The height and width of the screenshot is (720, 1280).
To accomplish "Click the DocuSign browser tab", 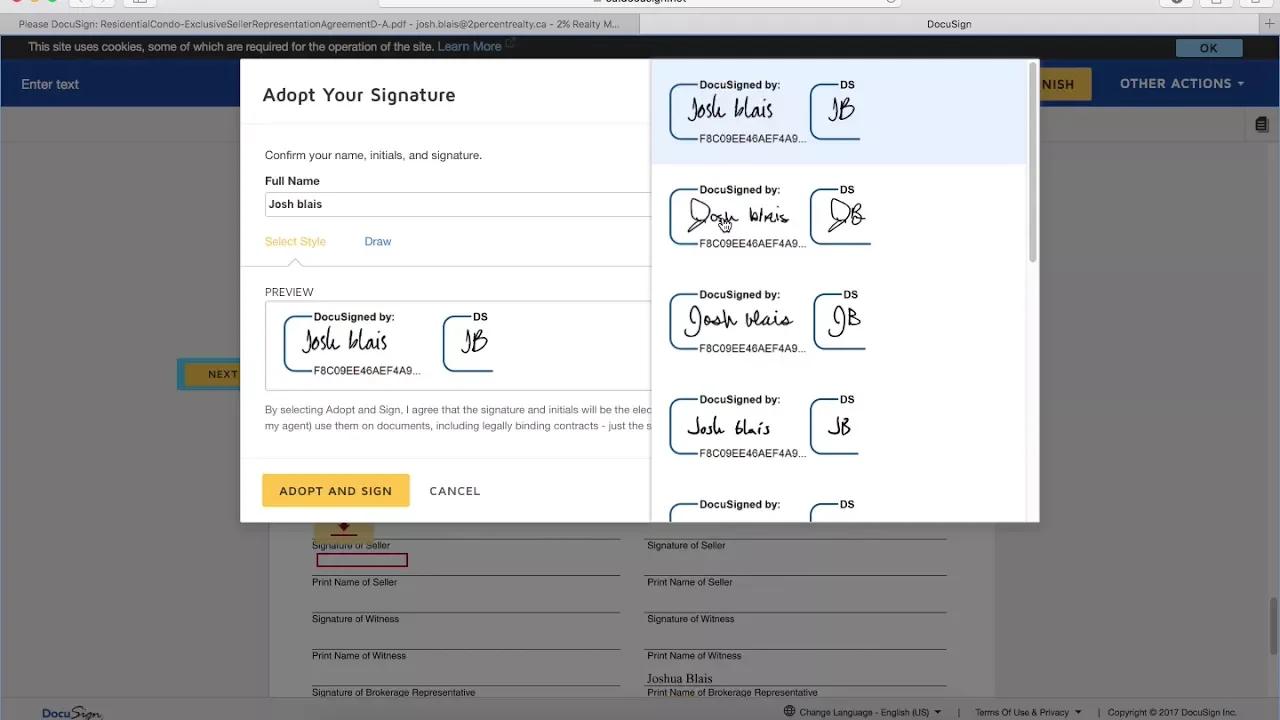I will pyautogui.click(x=948, y=23).
